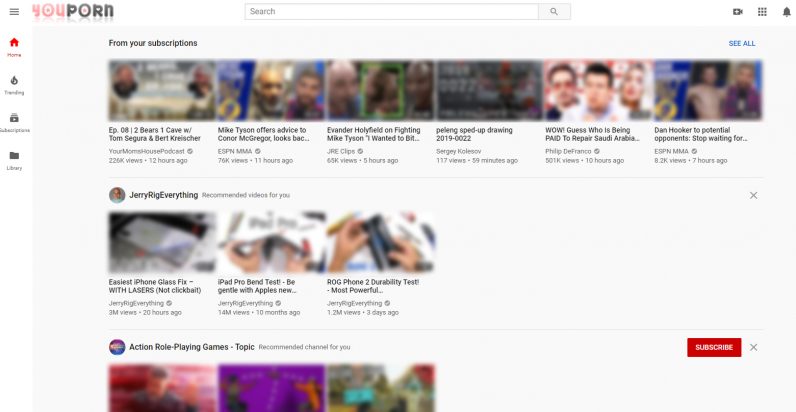Open Subscriptions in the sidebar
Screen dimensions: 796x412
(14, 122)
